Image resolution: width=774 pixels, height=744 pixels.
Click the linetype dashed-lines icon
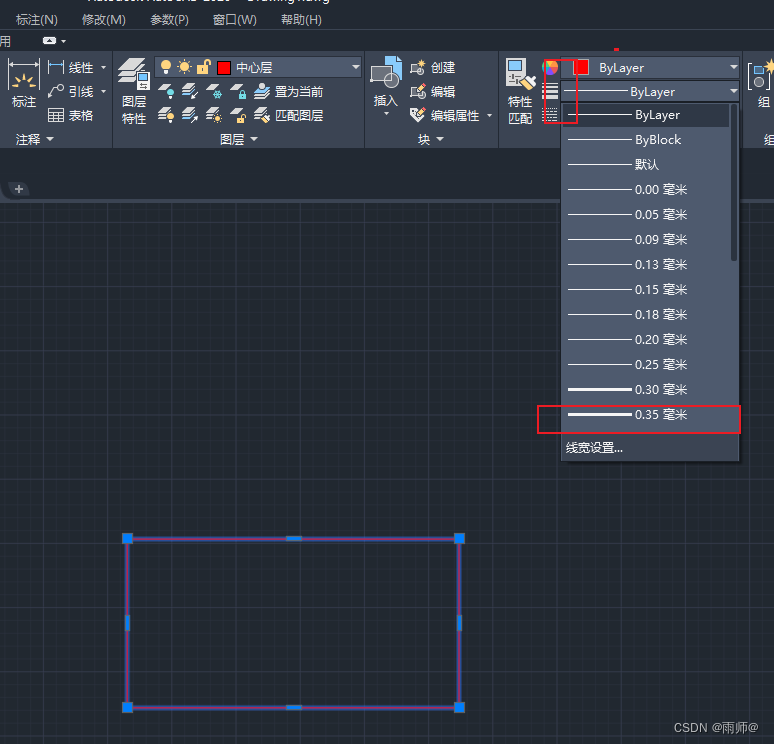click(x=550, y=116)
